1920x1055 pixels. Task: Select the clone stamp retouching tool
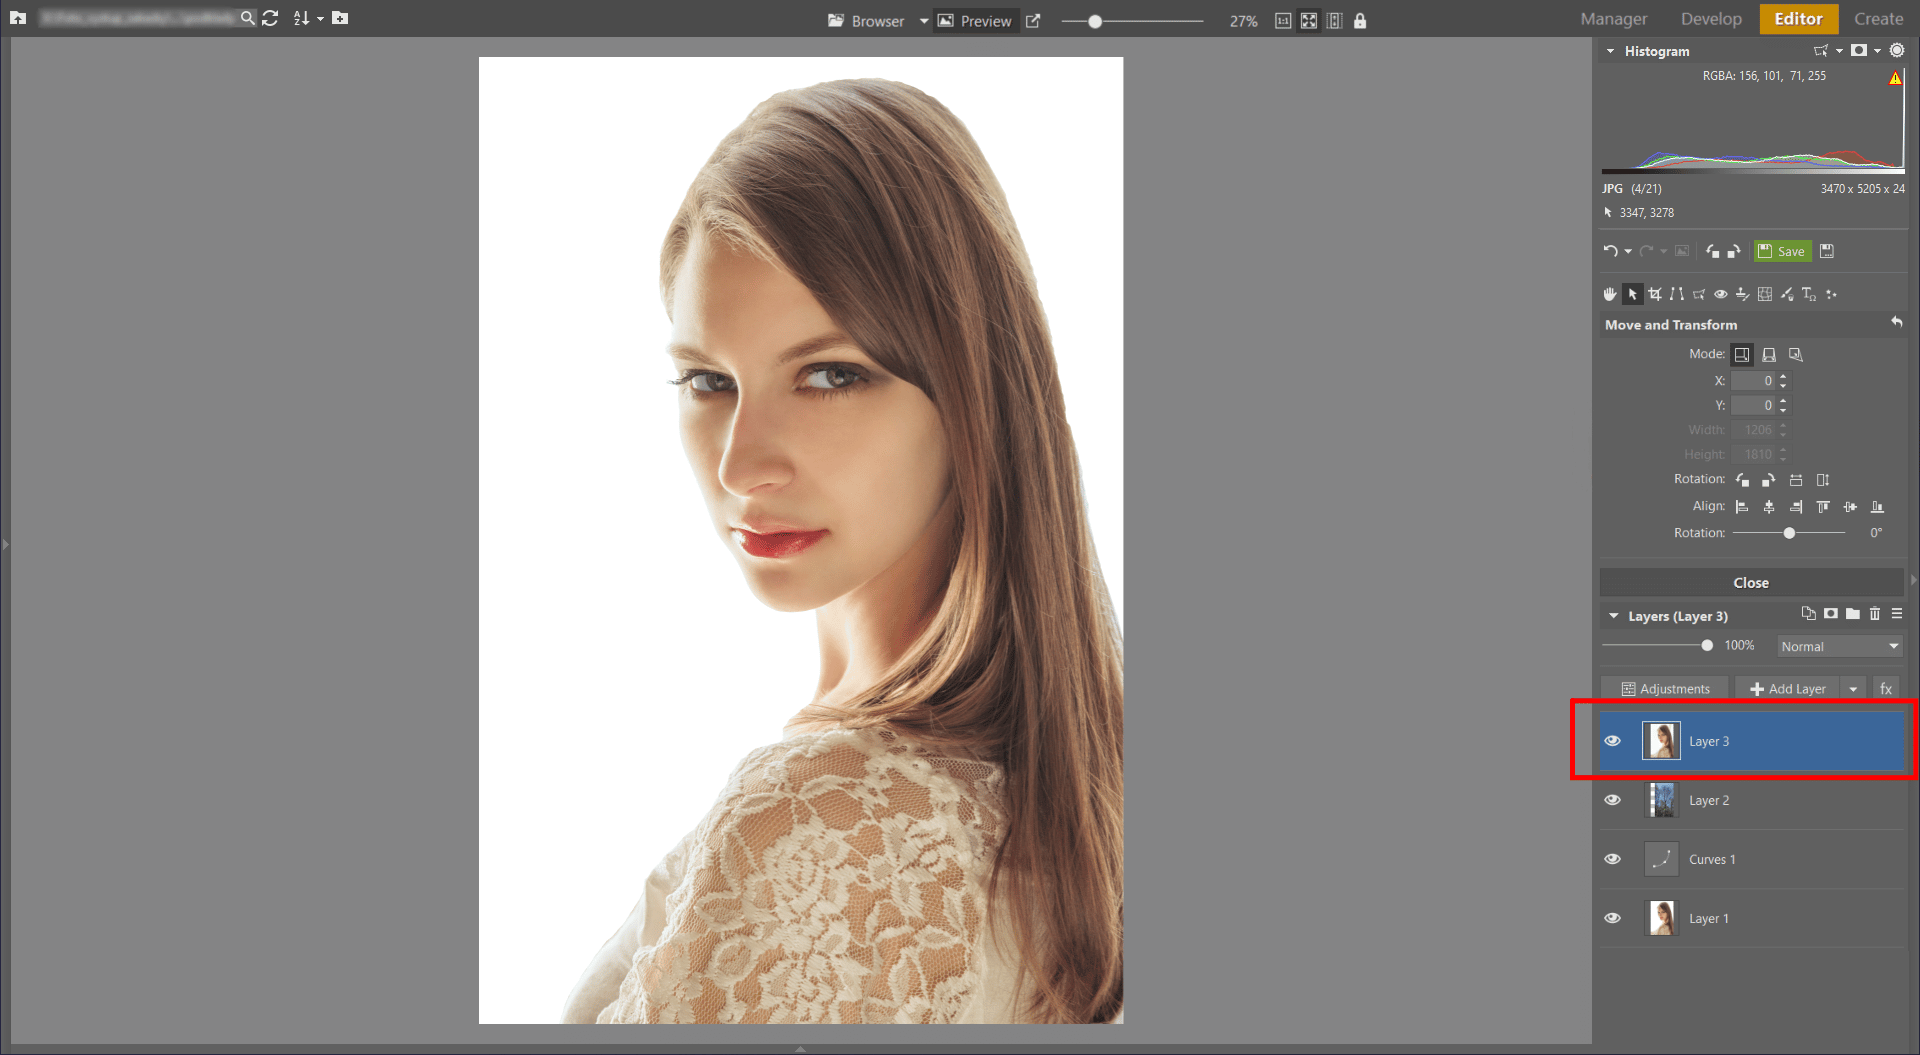(1743, 294)
